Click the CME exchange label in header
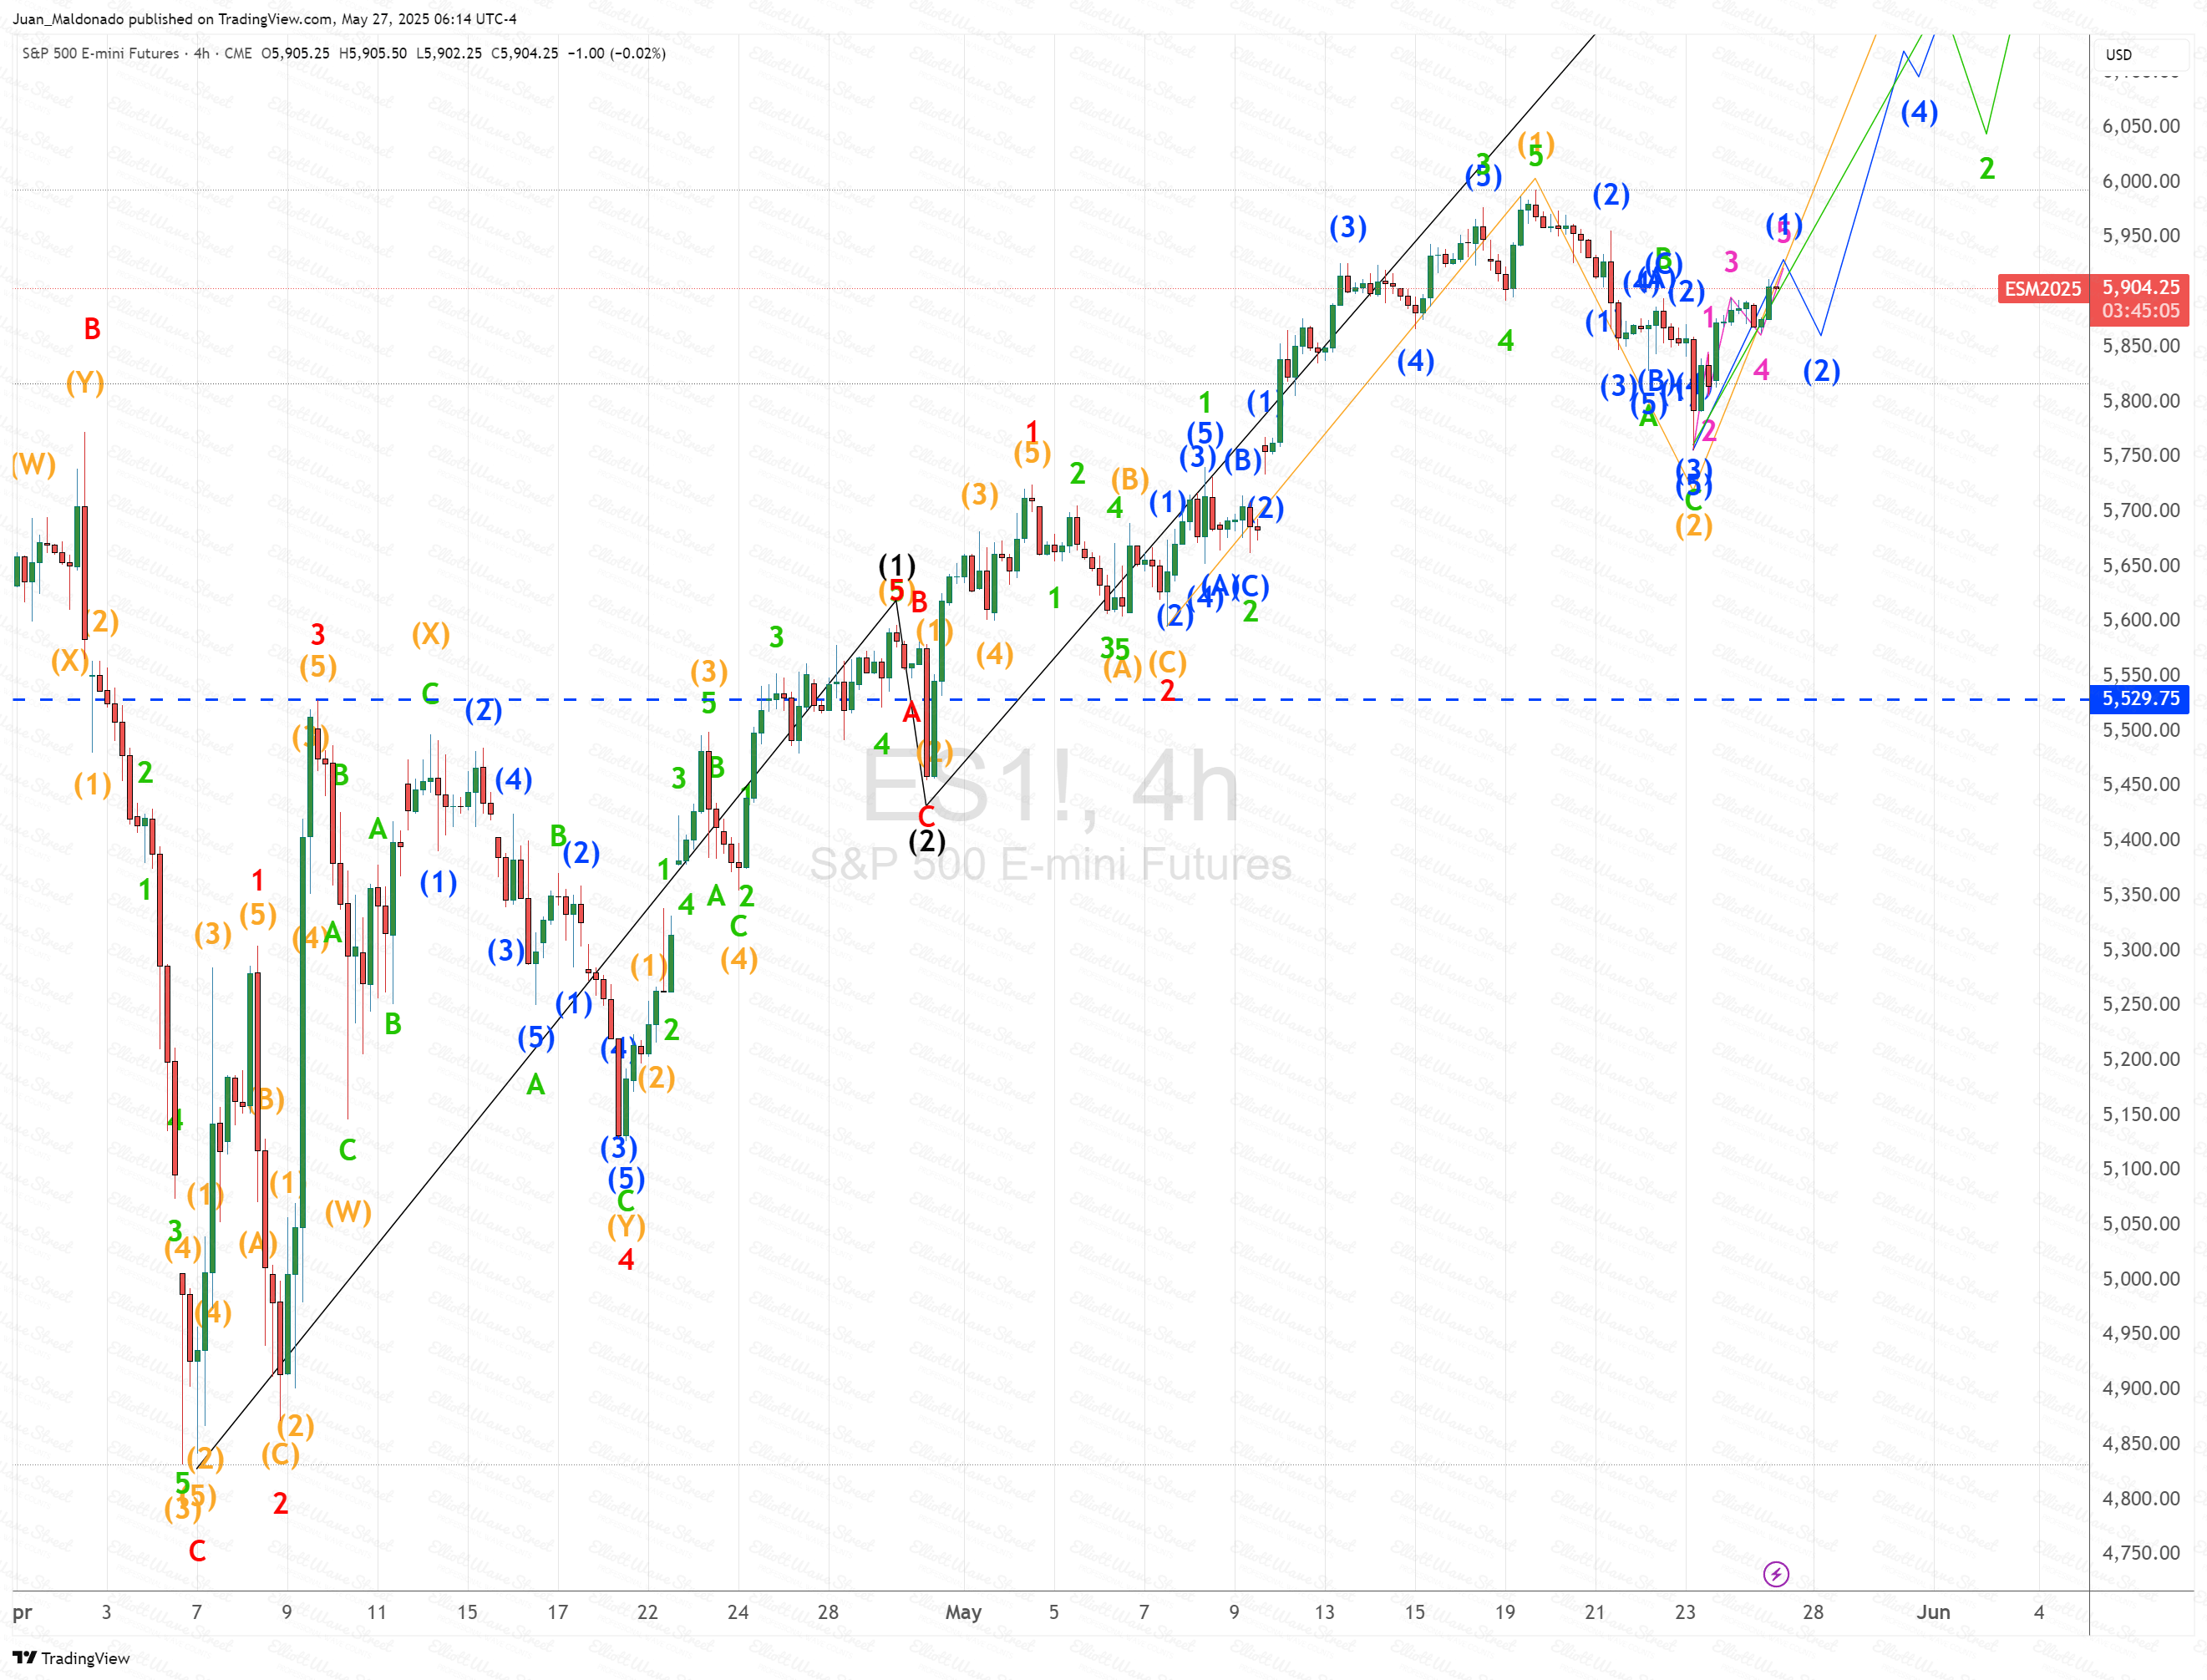 point(238,53)
